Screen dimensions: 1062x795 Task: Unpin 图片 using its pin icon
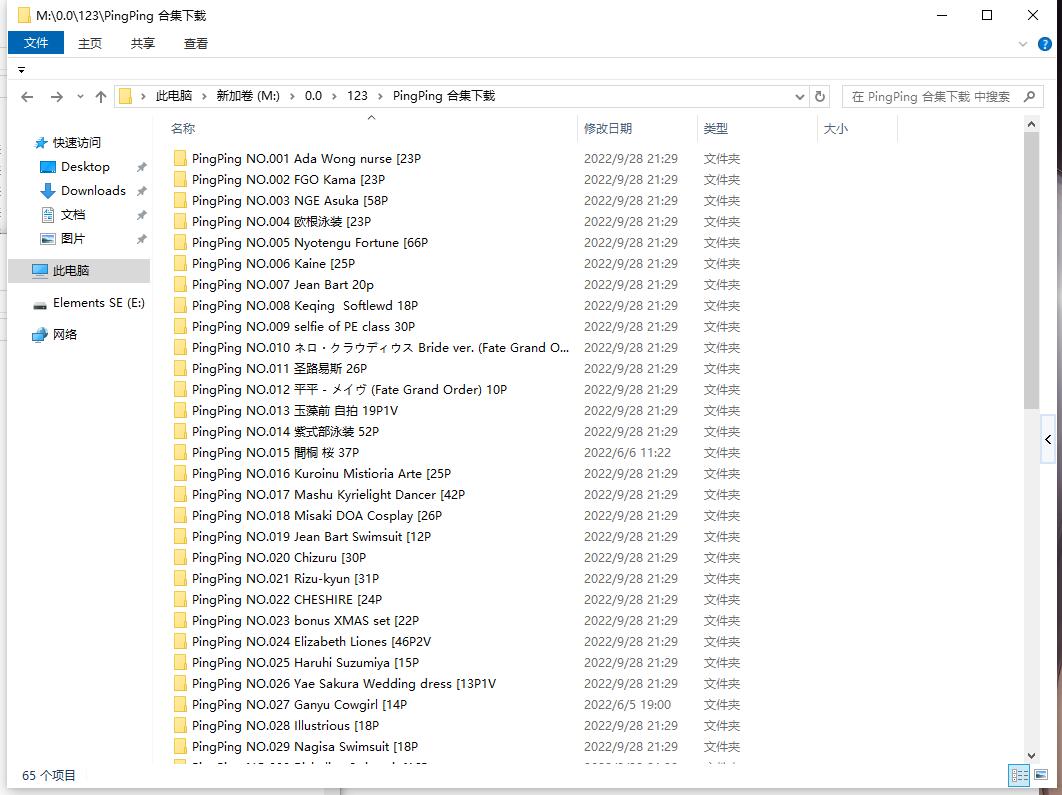[142, 239]
